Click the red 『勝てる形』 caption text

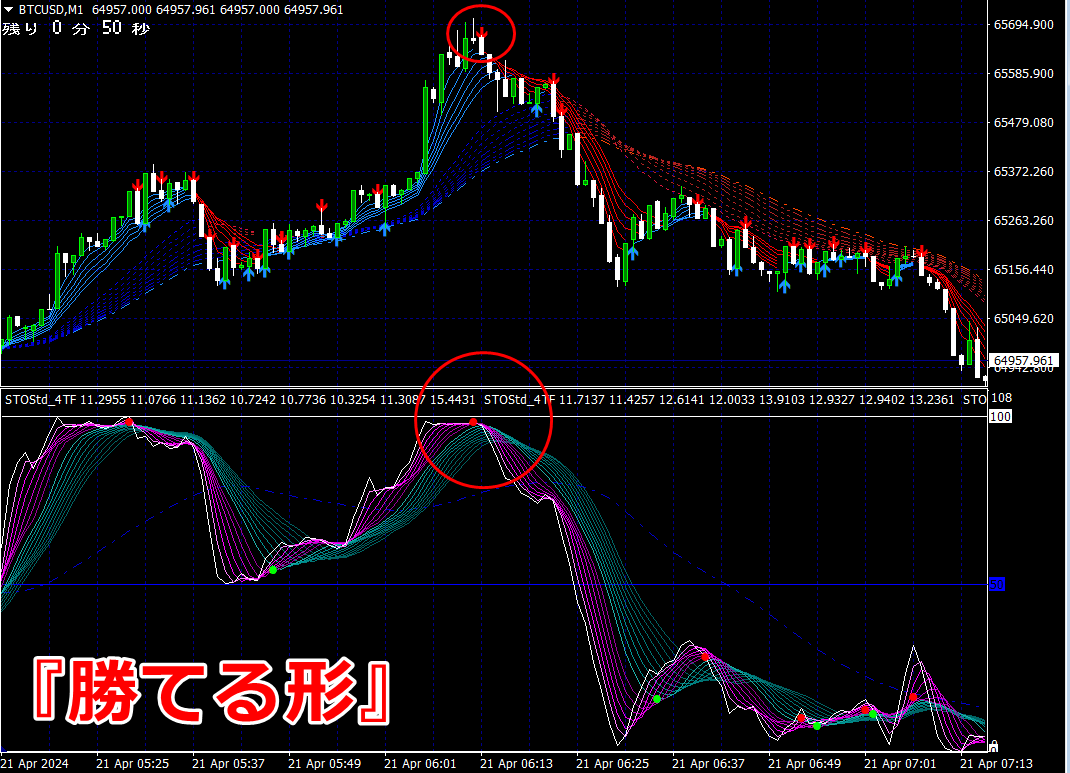click(212, 691)
